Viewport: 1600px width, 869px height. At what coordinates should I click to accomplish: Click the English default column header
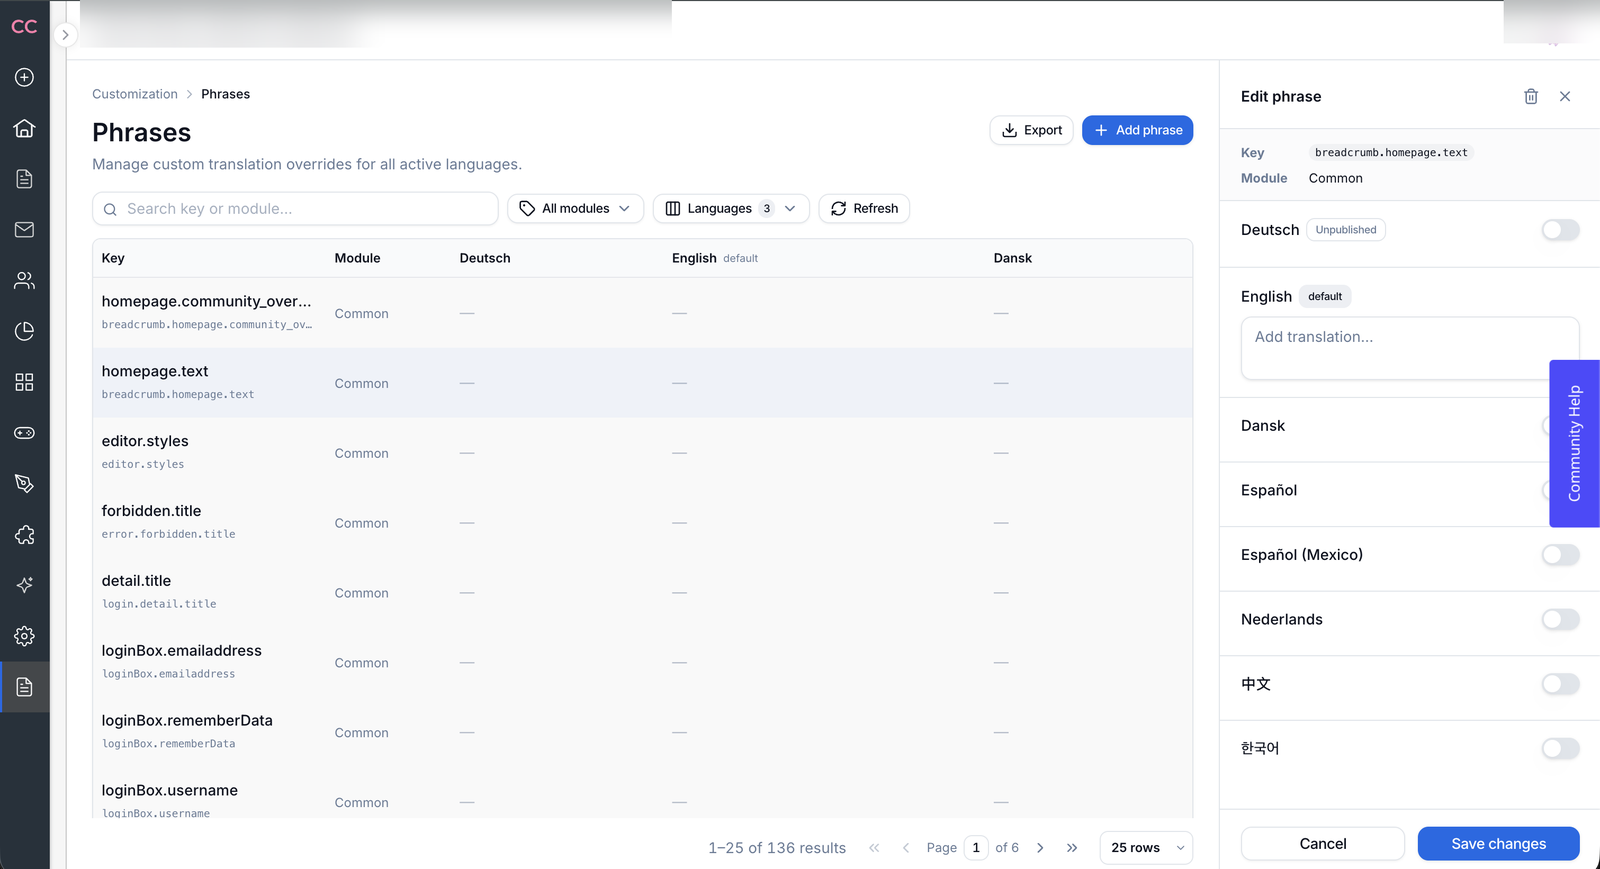(715, 258)
